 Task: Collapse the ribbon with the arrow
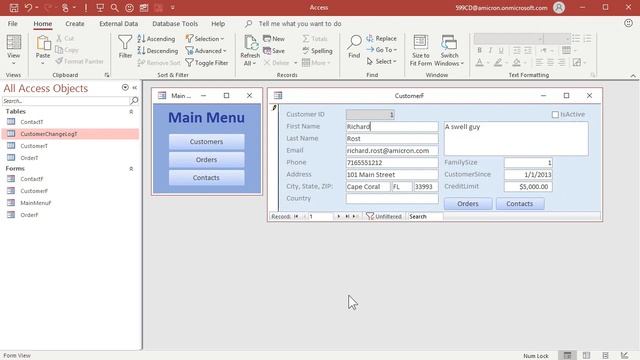(633, 76)
